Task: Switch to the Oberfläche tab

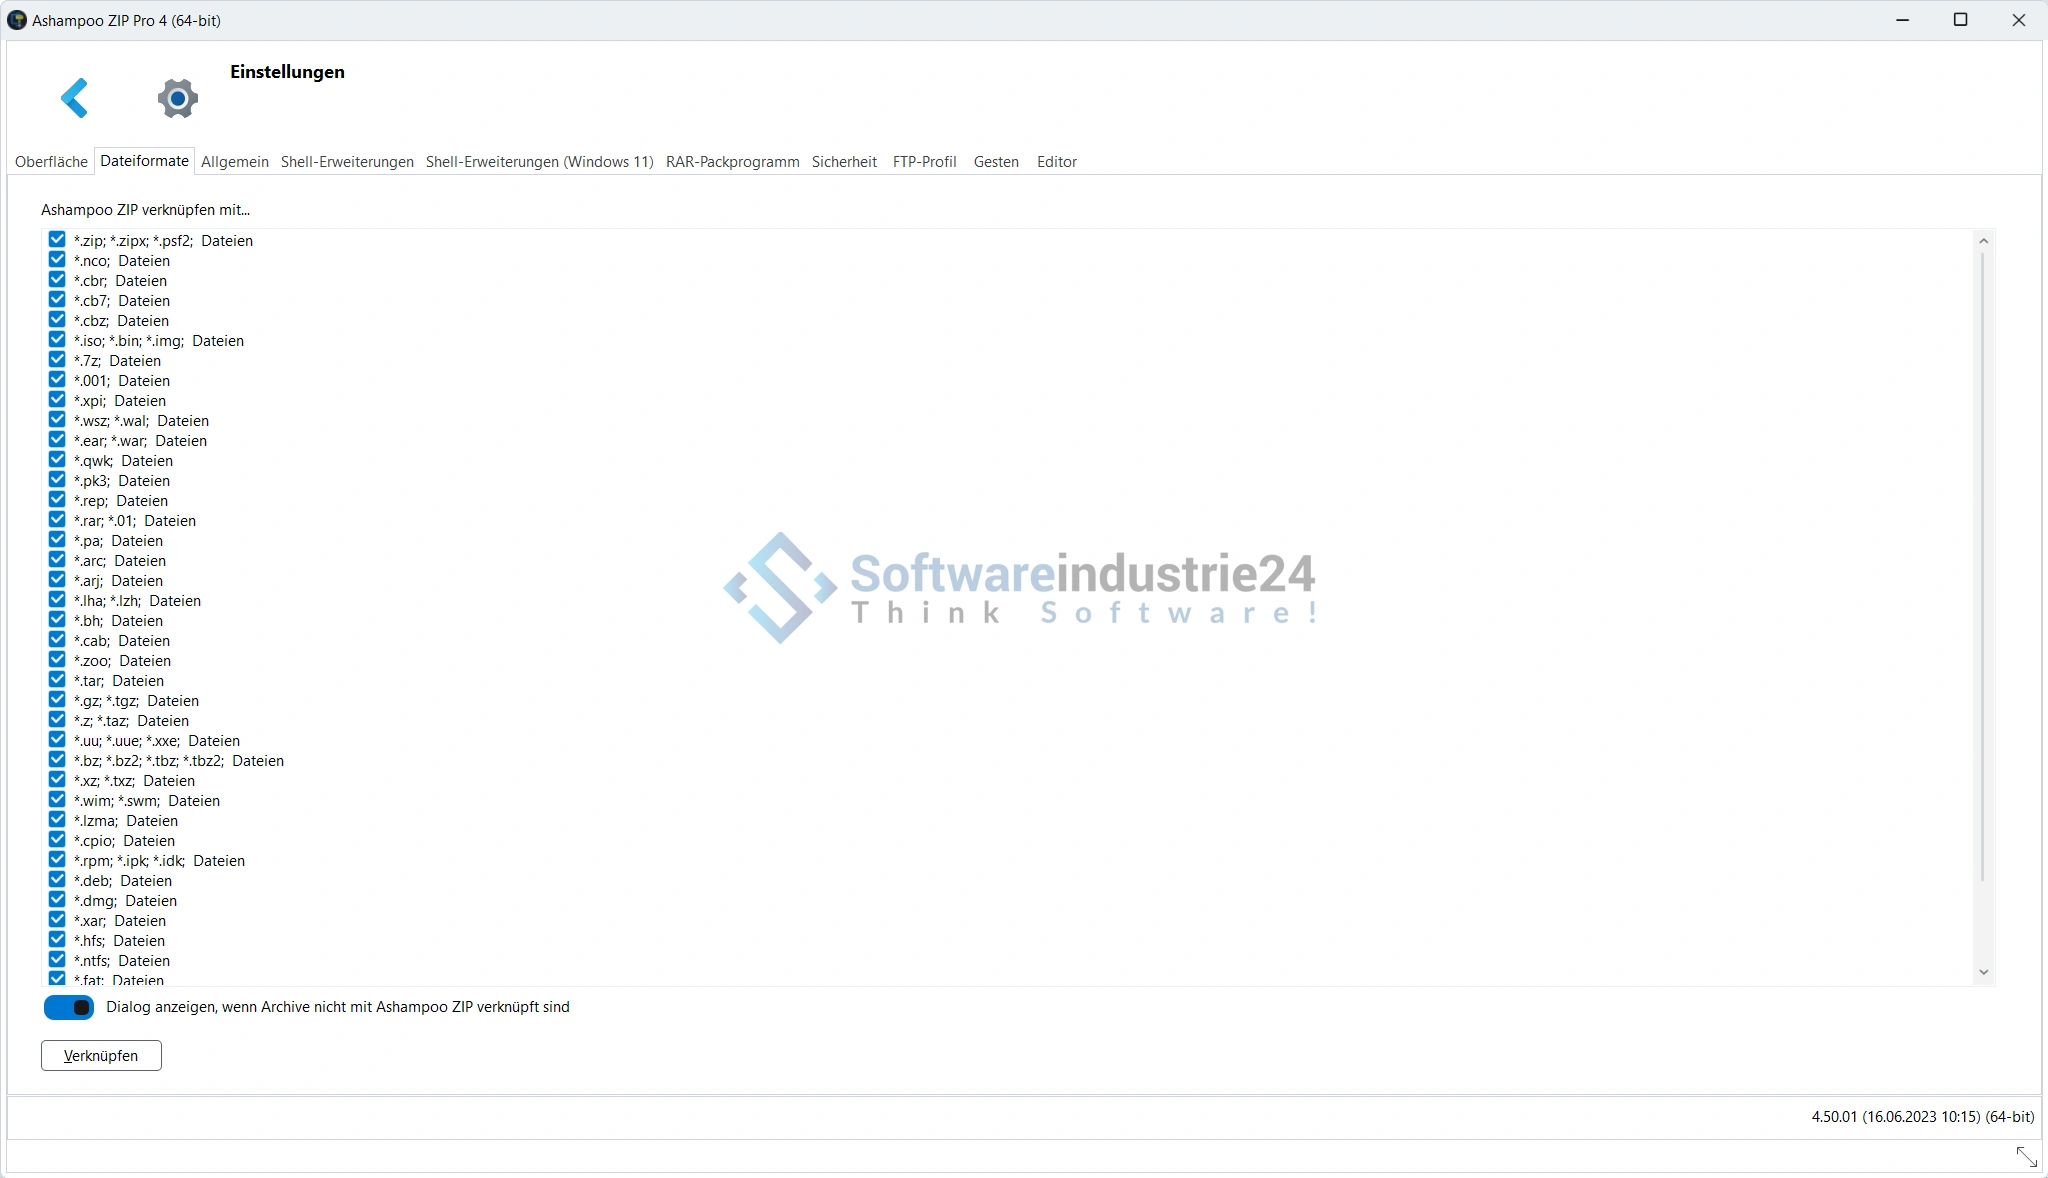Action: coord(51,162)
